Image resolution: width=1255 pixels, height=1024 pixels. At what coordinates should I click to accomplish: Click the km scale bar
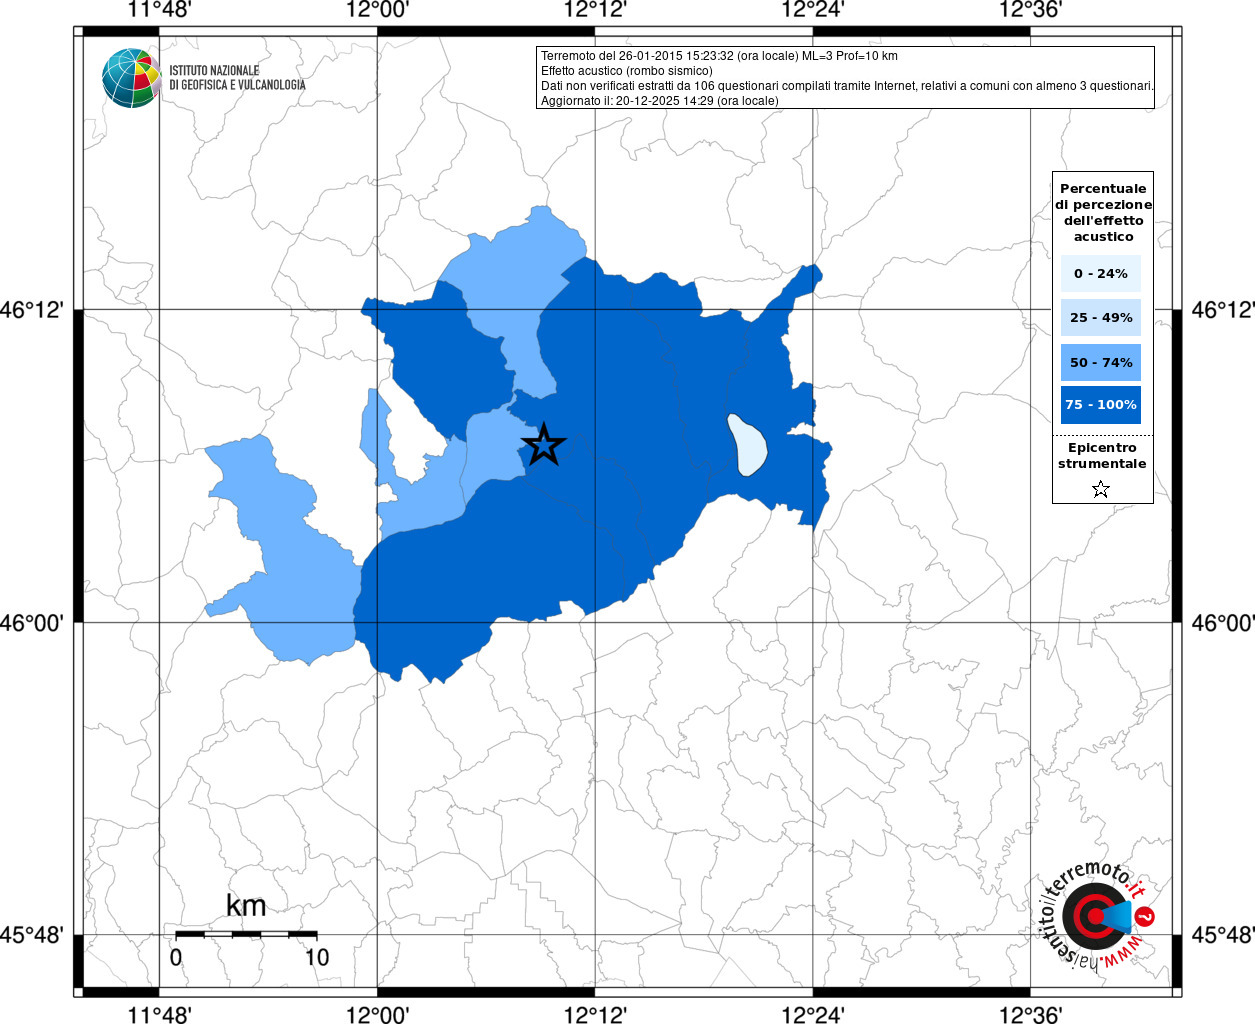246,934
